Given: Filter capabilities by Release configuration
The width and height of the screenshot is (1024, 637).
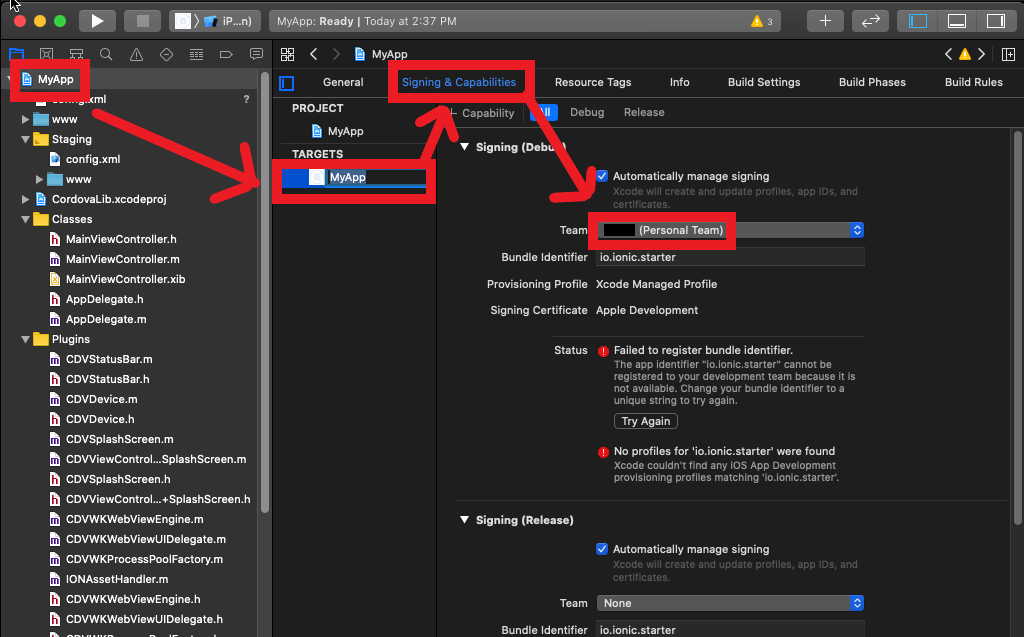Looking at the screenshot, I should point(644,112).
